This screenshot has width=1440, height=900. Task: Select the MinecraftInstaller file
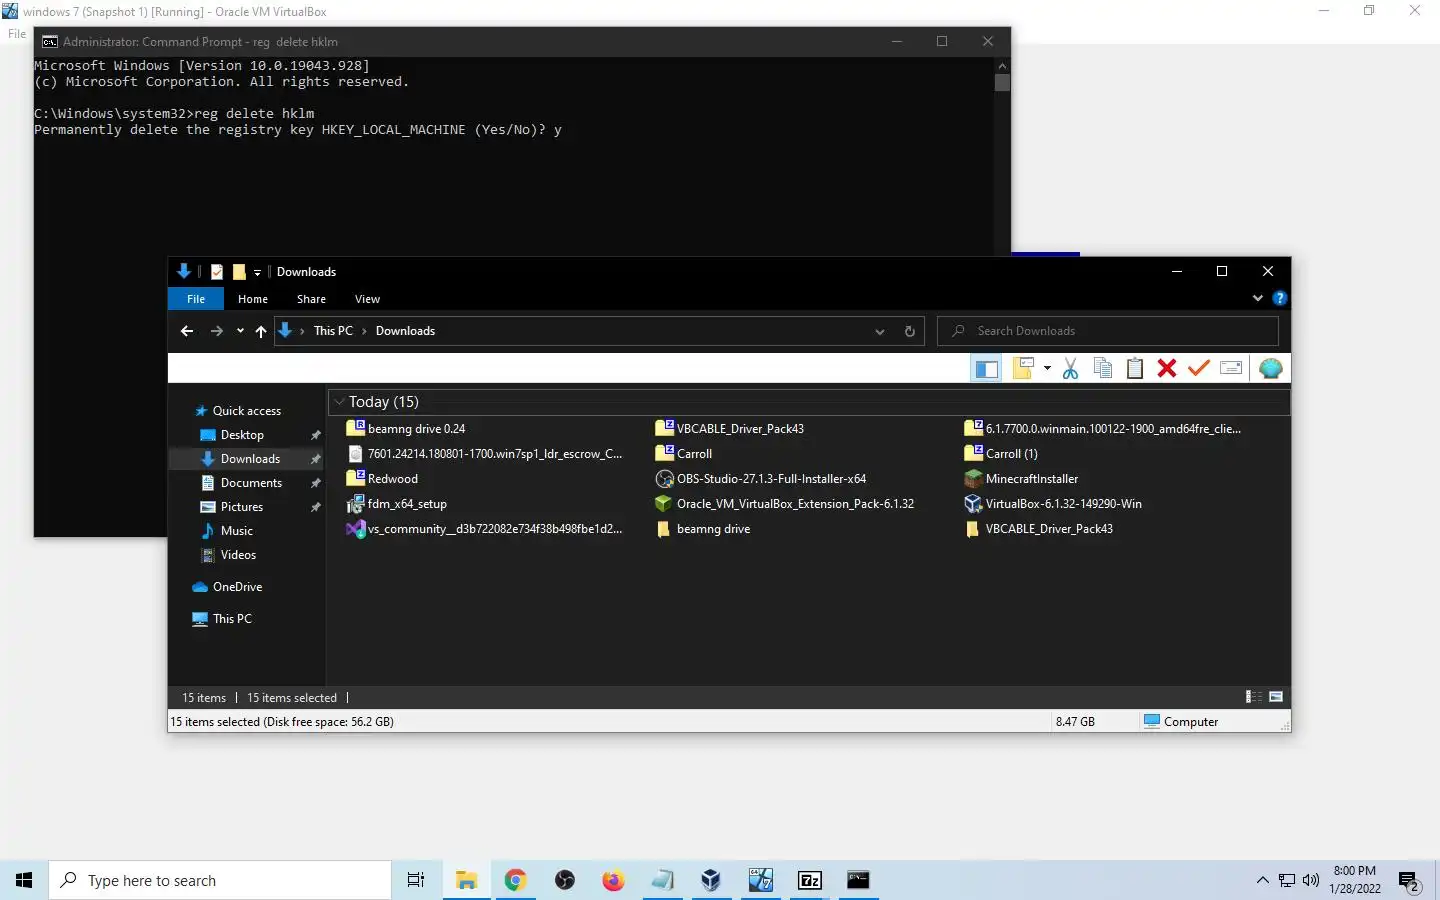coord(1021,479)
